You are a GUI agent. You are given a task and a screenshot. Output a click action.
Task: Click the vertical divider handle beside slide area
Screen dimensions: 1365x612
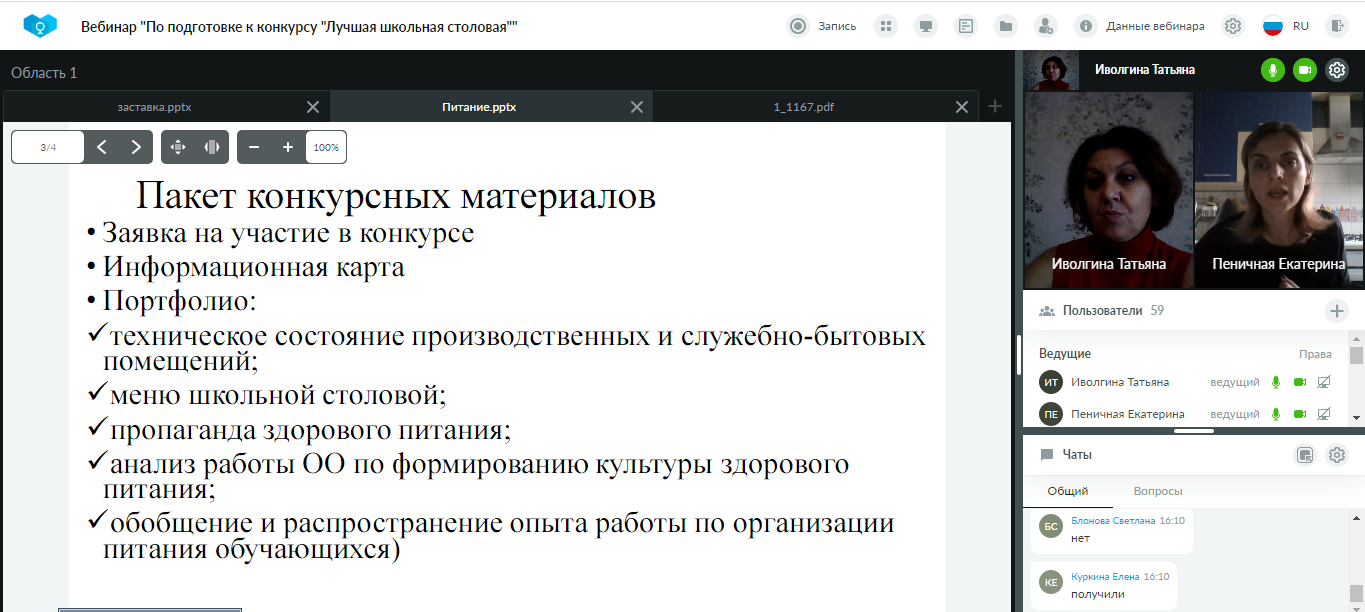[1019, 354]
